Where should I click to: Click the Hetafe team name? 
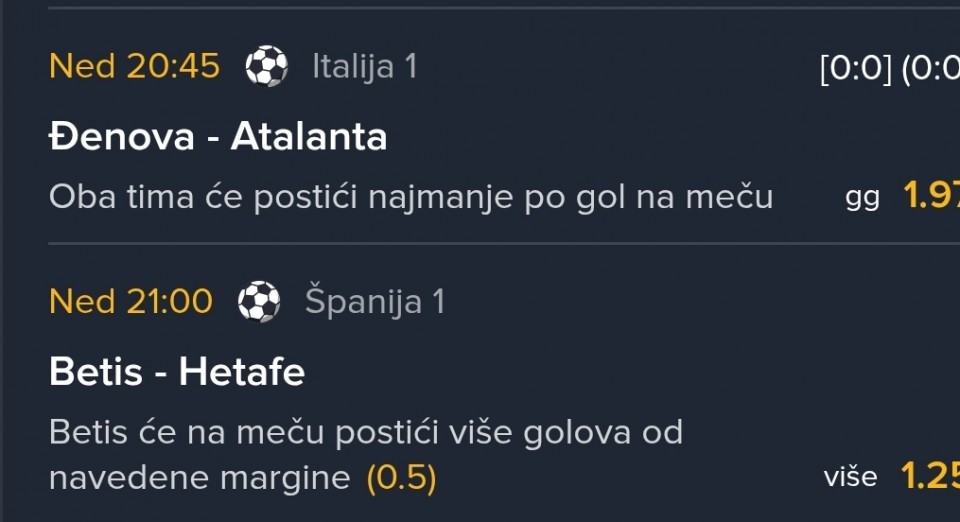[x=242, y=372]
